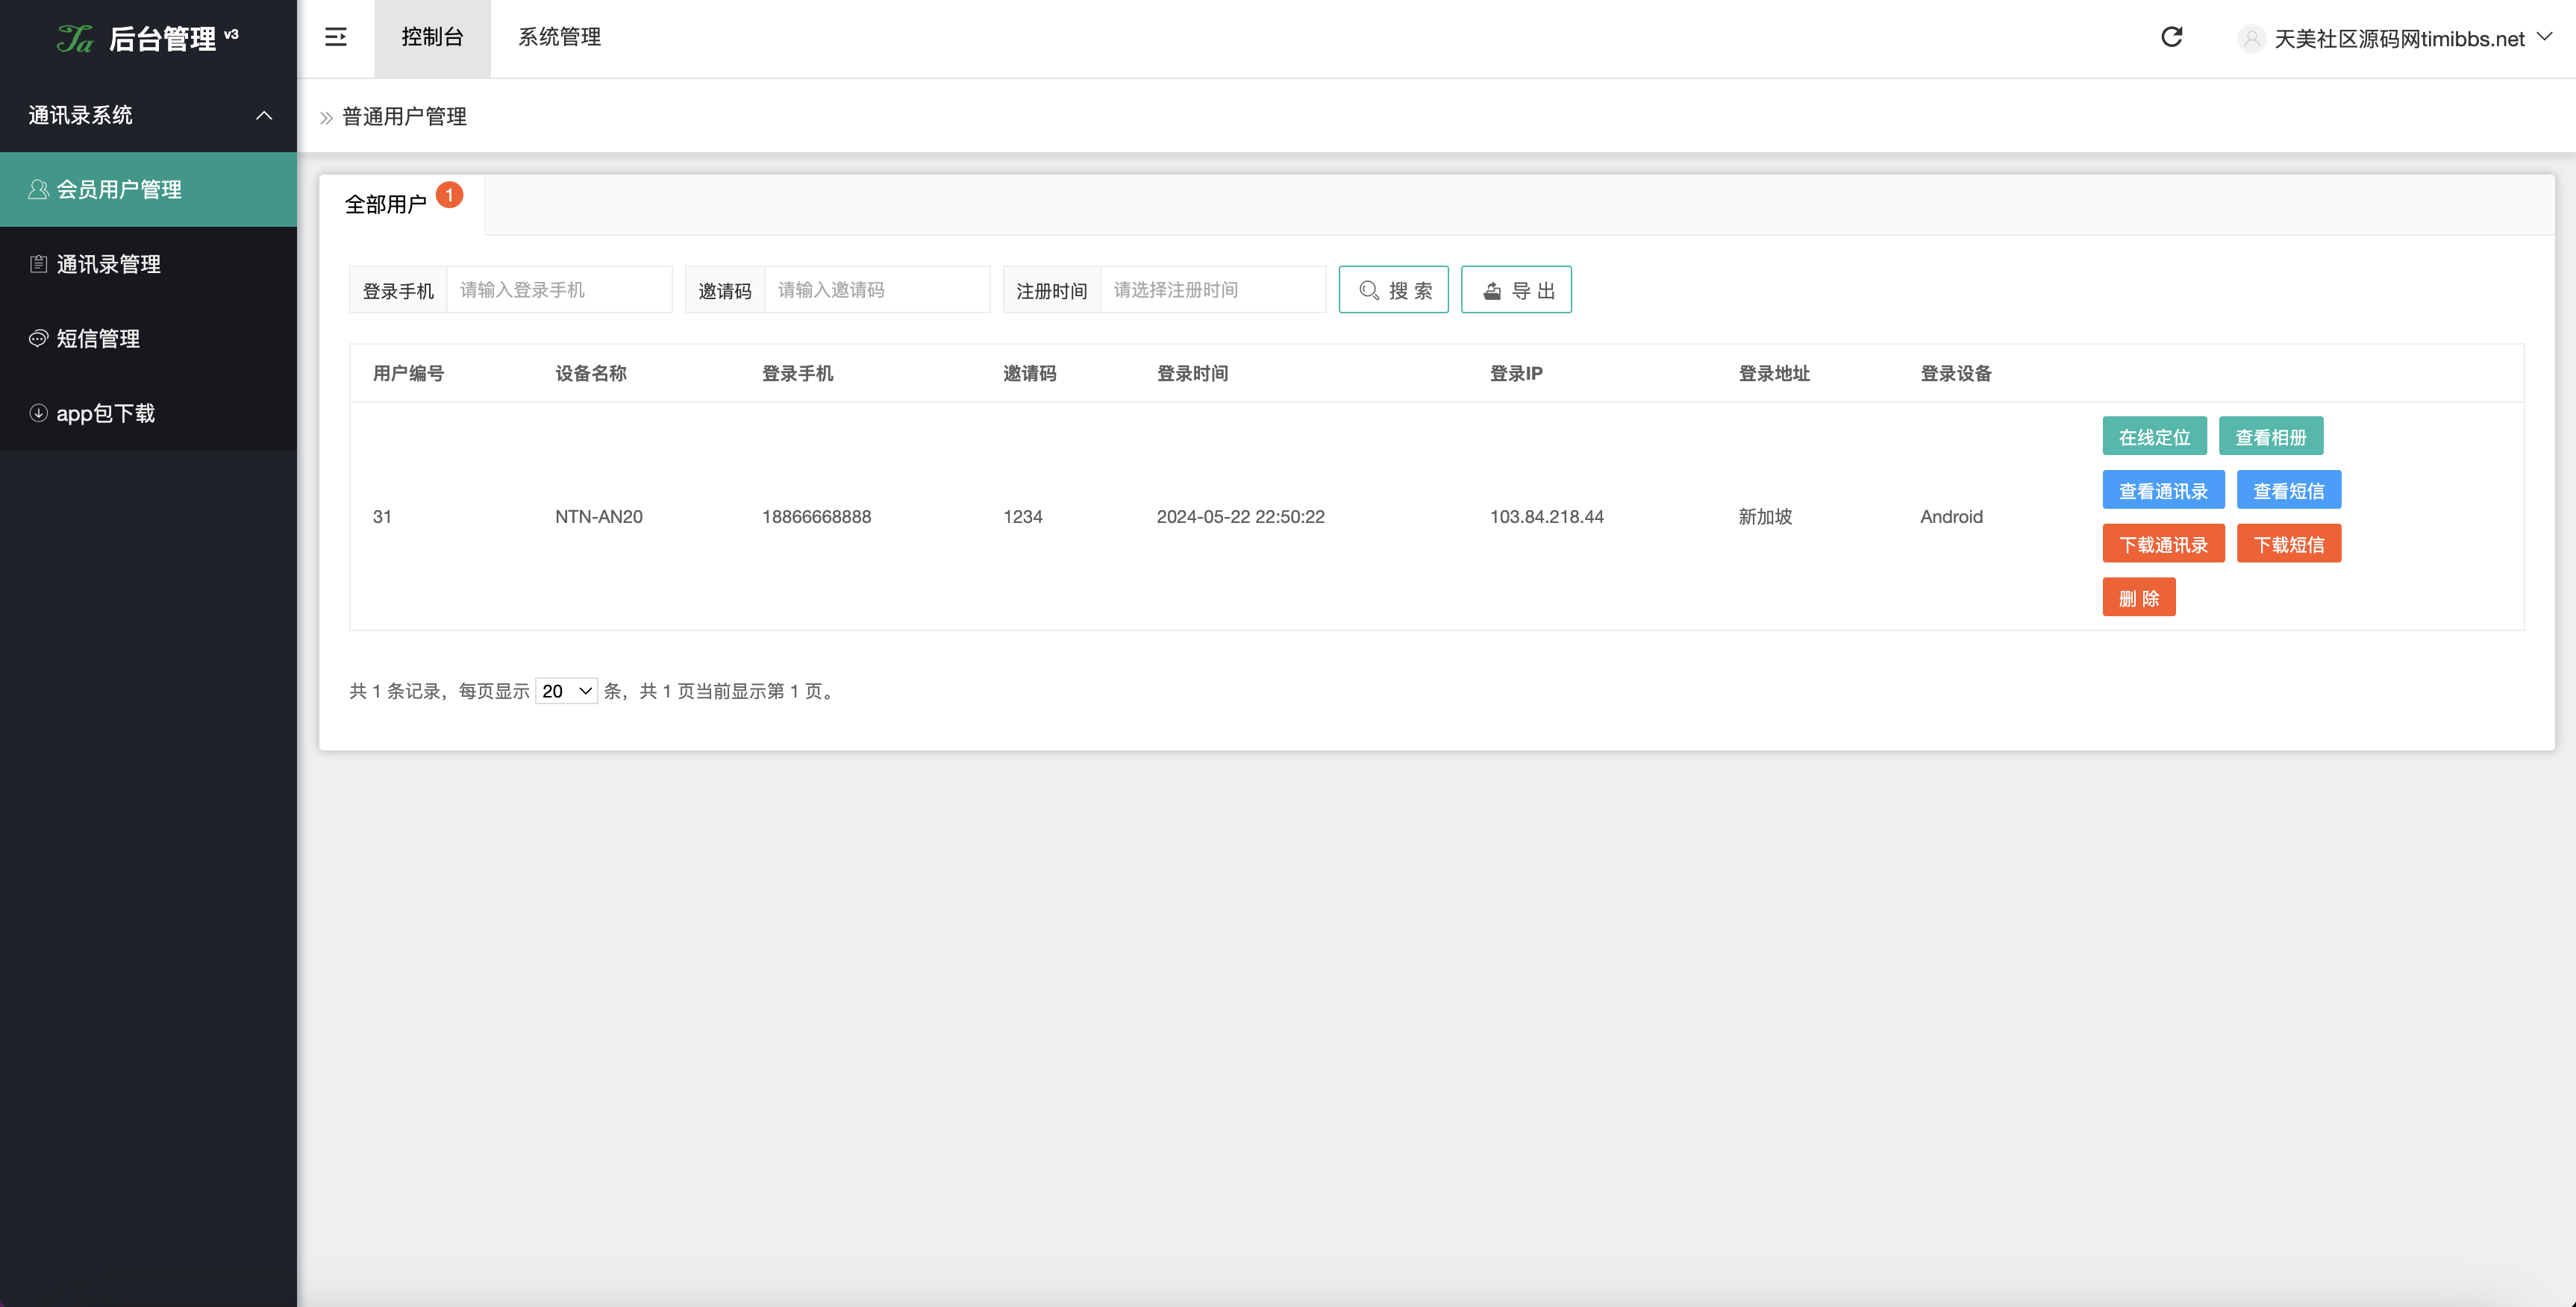The height and width of the screenshot is (1307, 2576).
Task: Change page size using the 20 selector
Action: coord(566,690)
